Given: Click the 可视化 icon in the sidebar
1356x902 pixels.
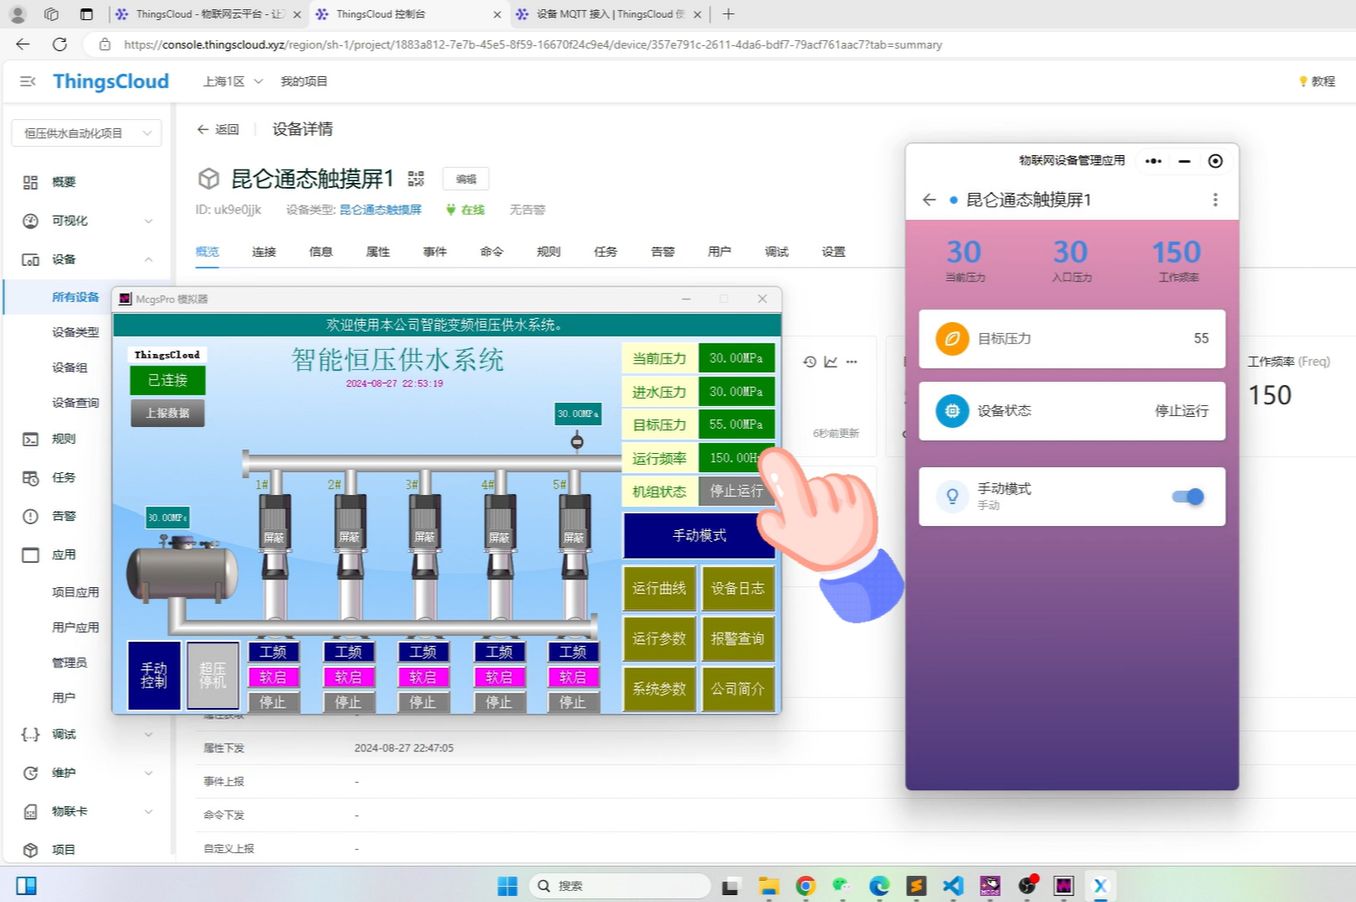Looking at the screenshot, I should click(30, 221).
